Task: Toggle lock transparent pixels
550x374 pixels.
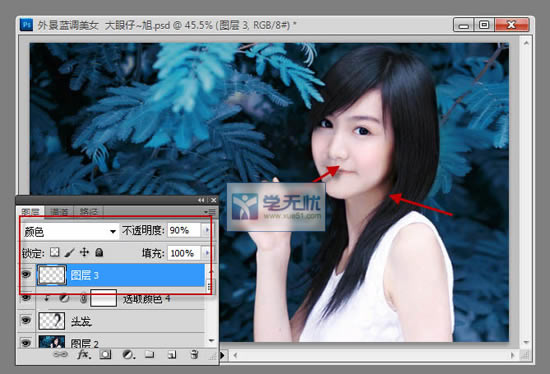Action: click(x=54, y=252)
